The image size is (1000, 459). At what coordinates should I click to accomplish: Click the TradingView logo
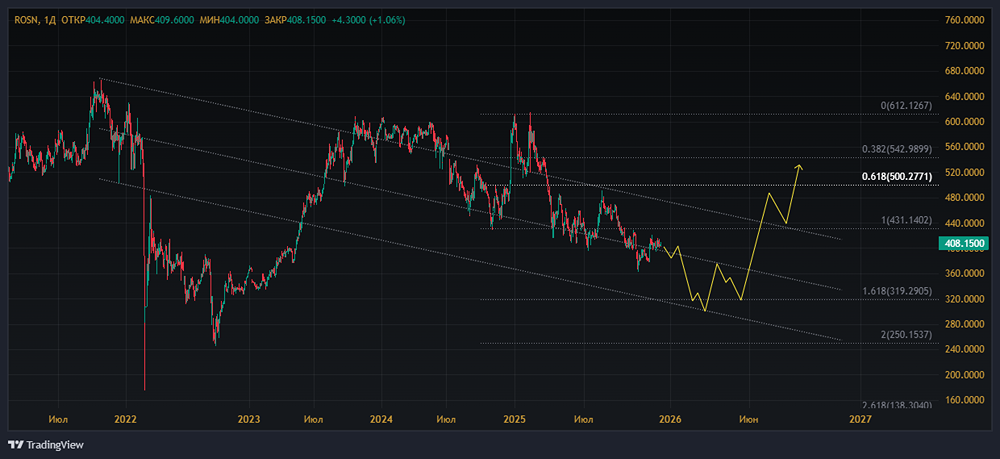(x=47, y=444)
